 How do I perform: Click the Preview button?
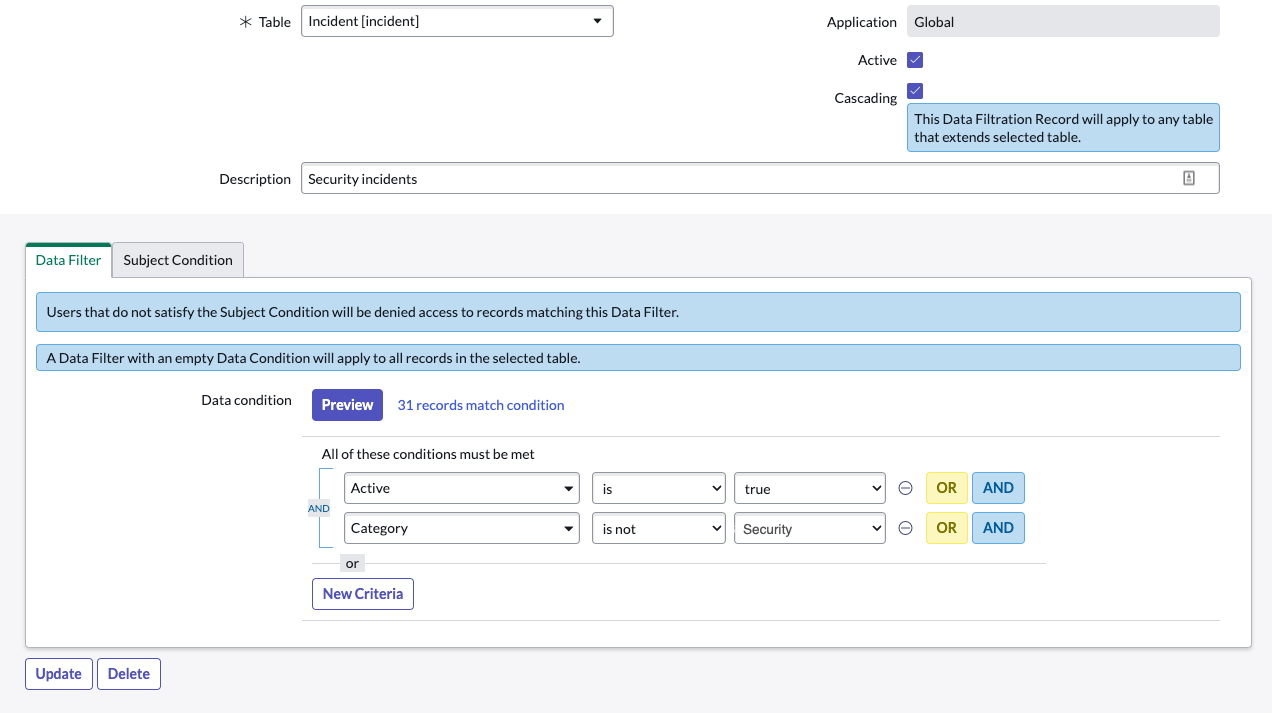tap(348, 405)
